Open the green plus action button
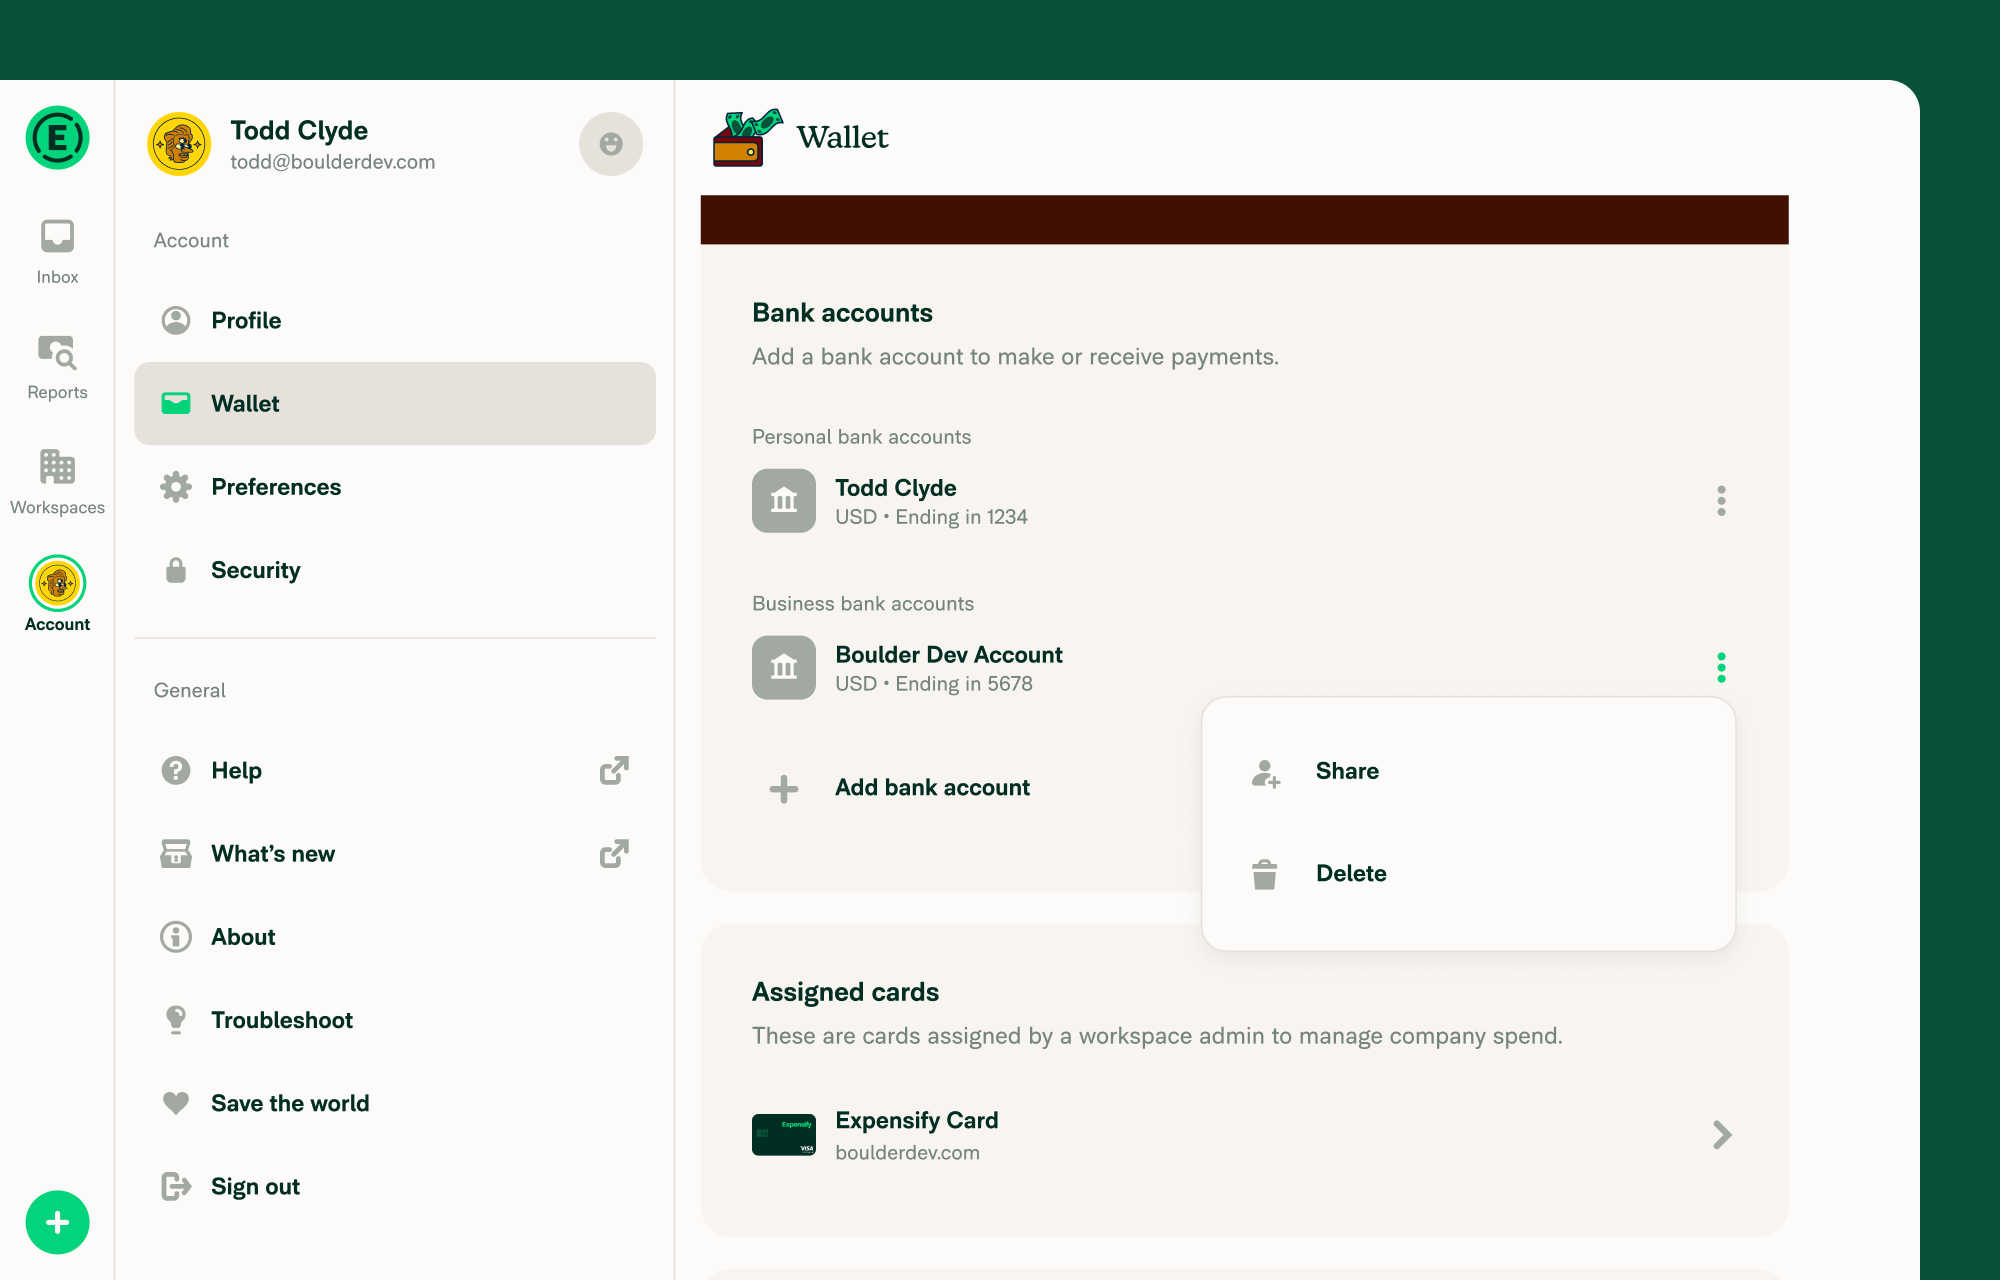Viewport: 2000px width, 1280px height. point(57,1222)
